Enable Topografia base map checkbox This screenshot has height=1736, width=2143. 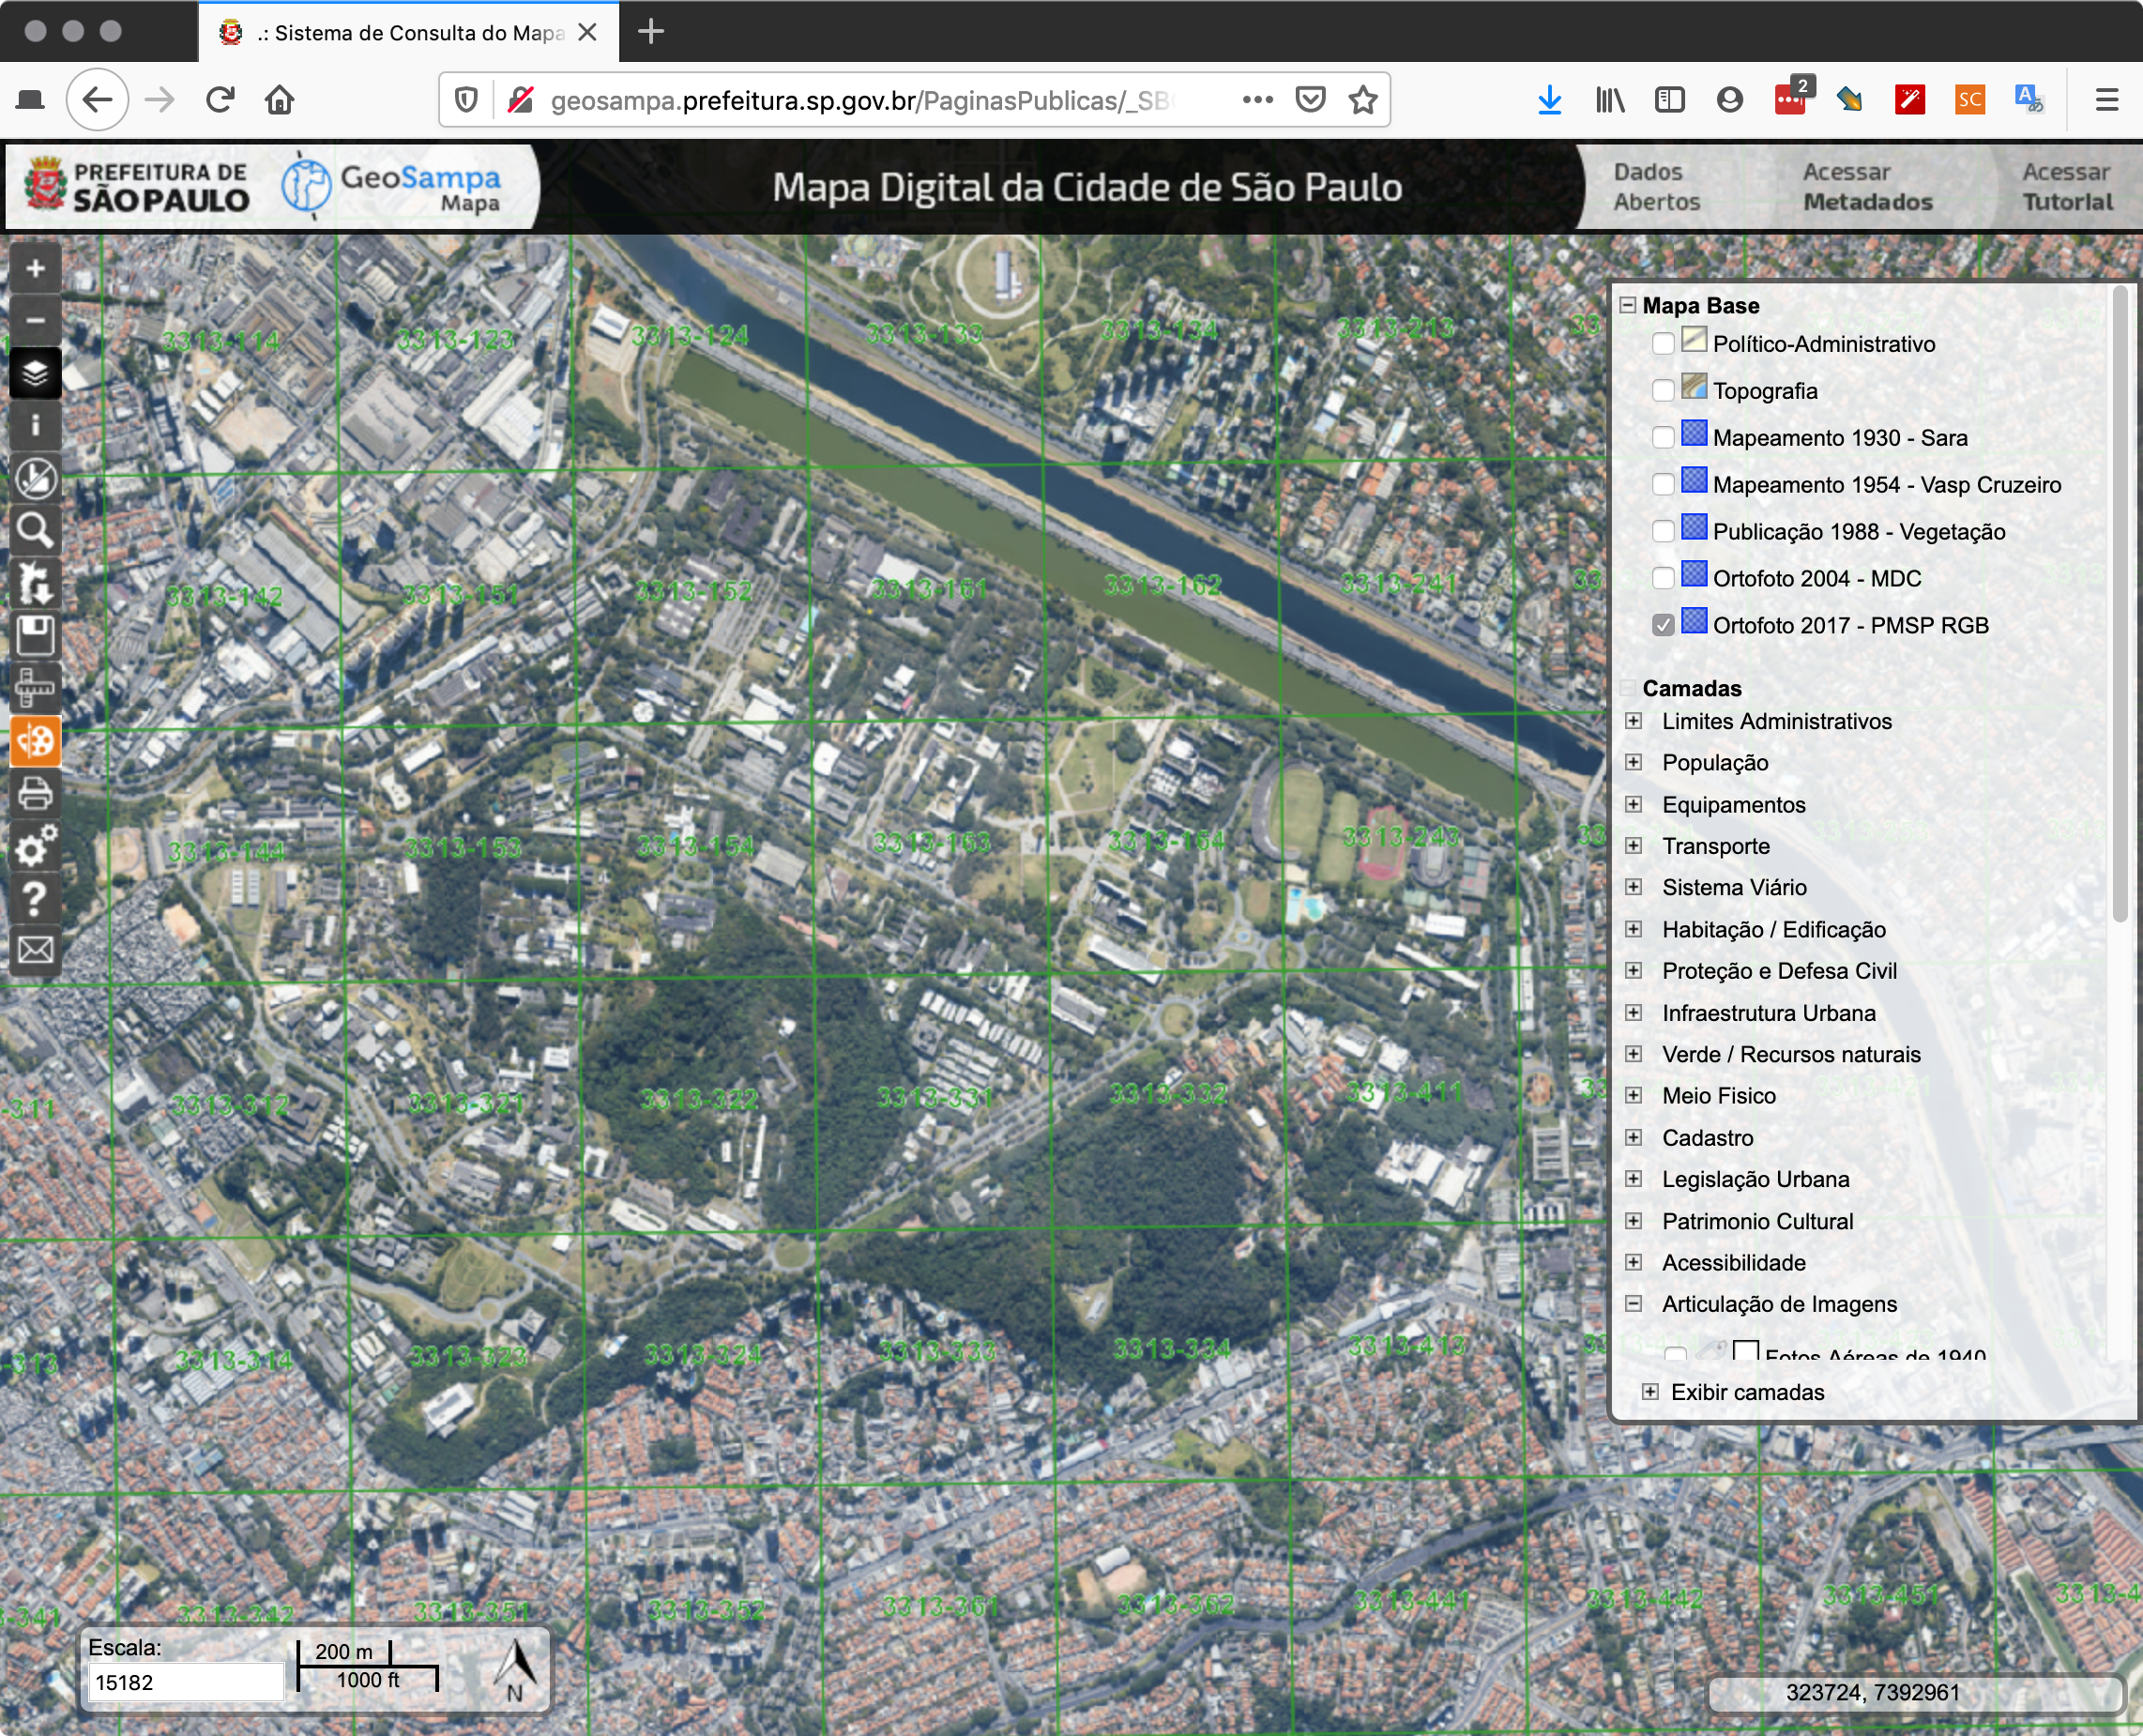tap(1662, 391)
